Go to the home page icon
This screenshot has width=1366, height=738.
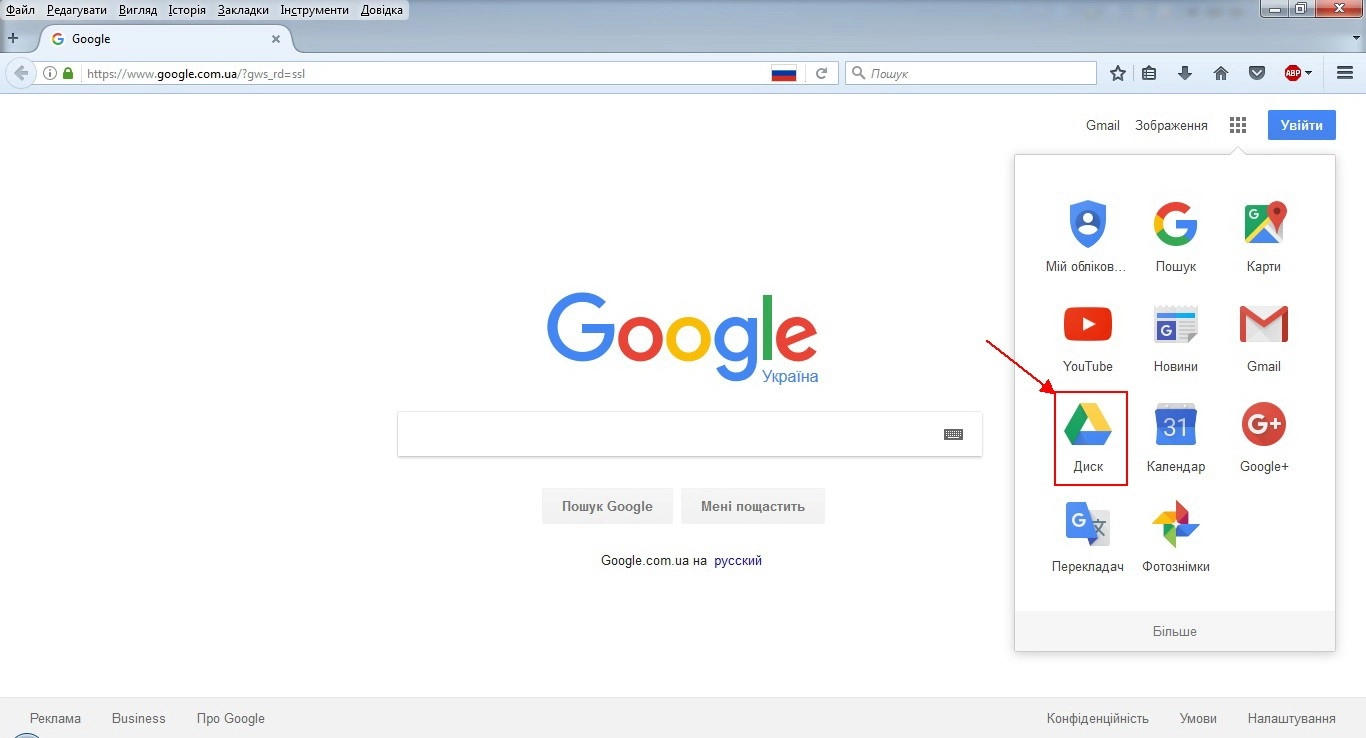(1220, 73)
